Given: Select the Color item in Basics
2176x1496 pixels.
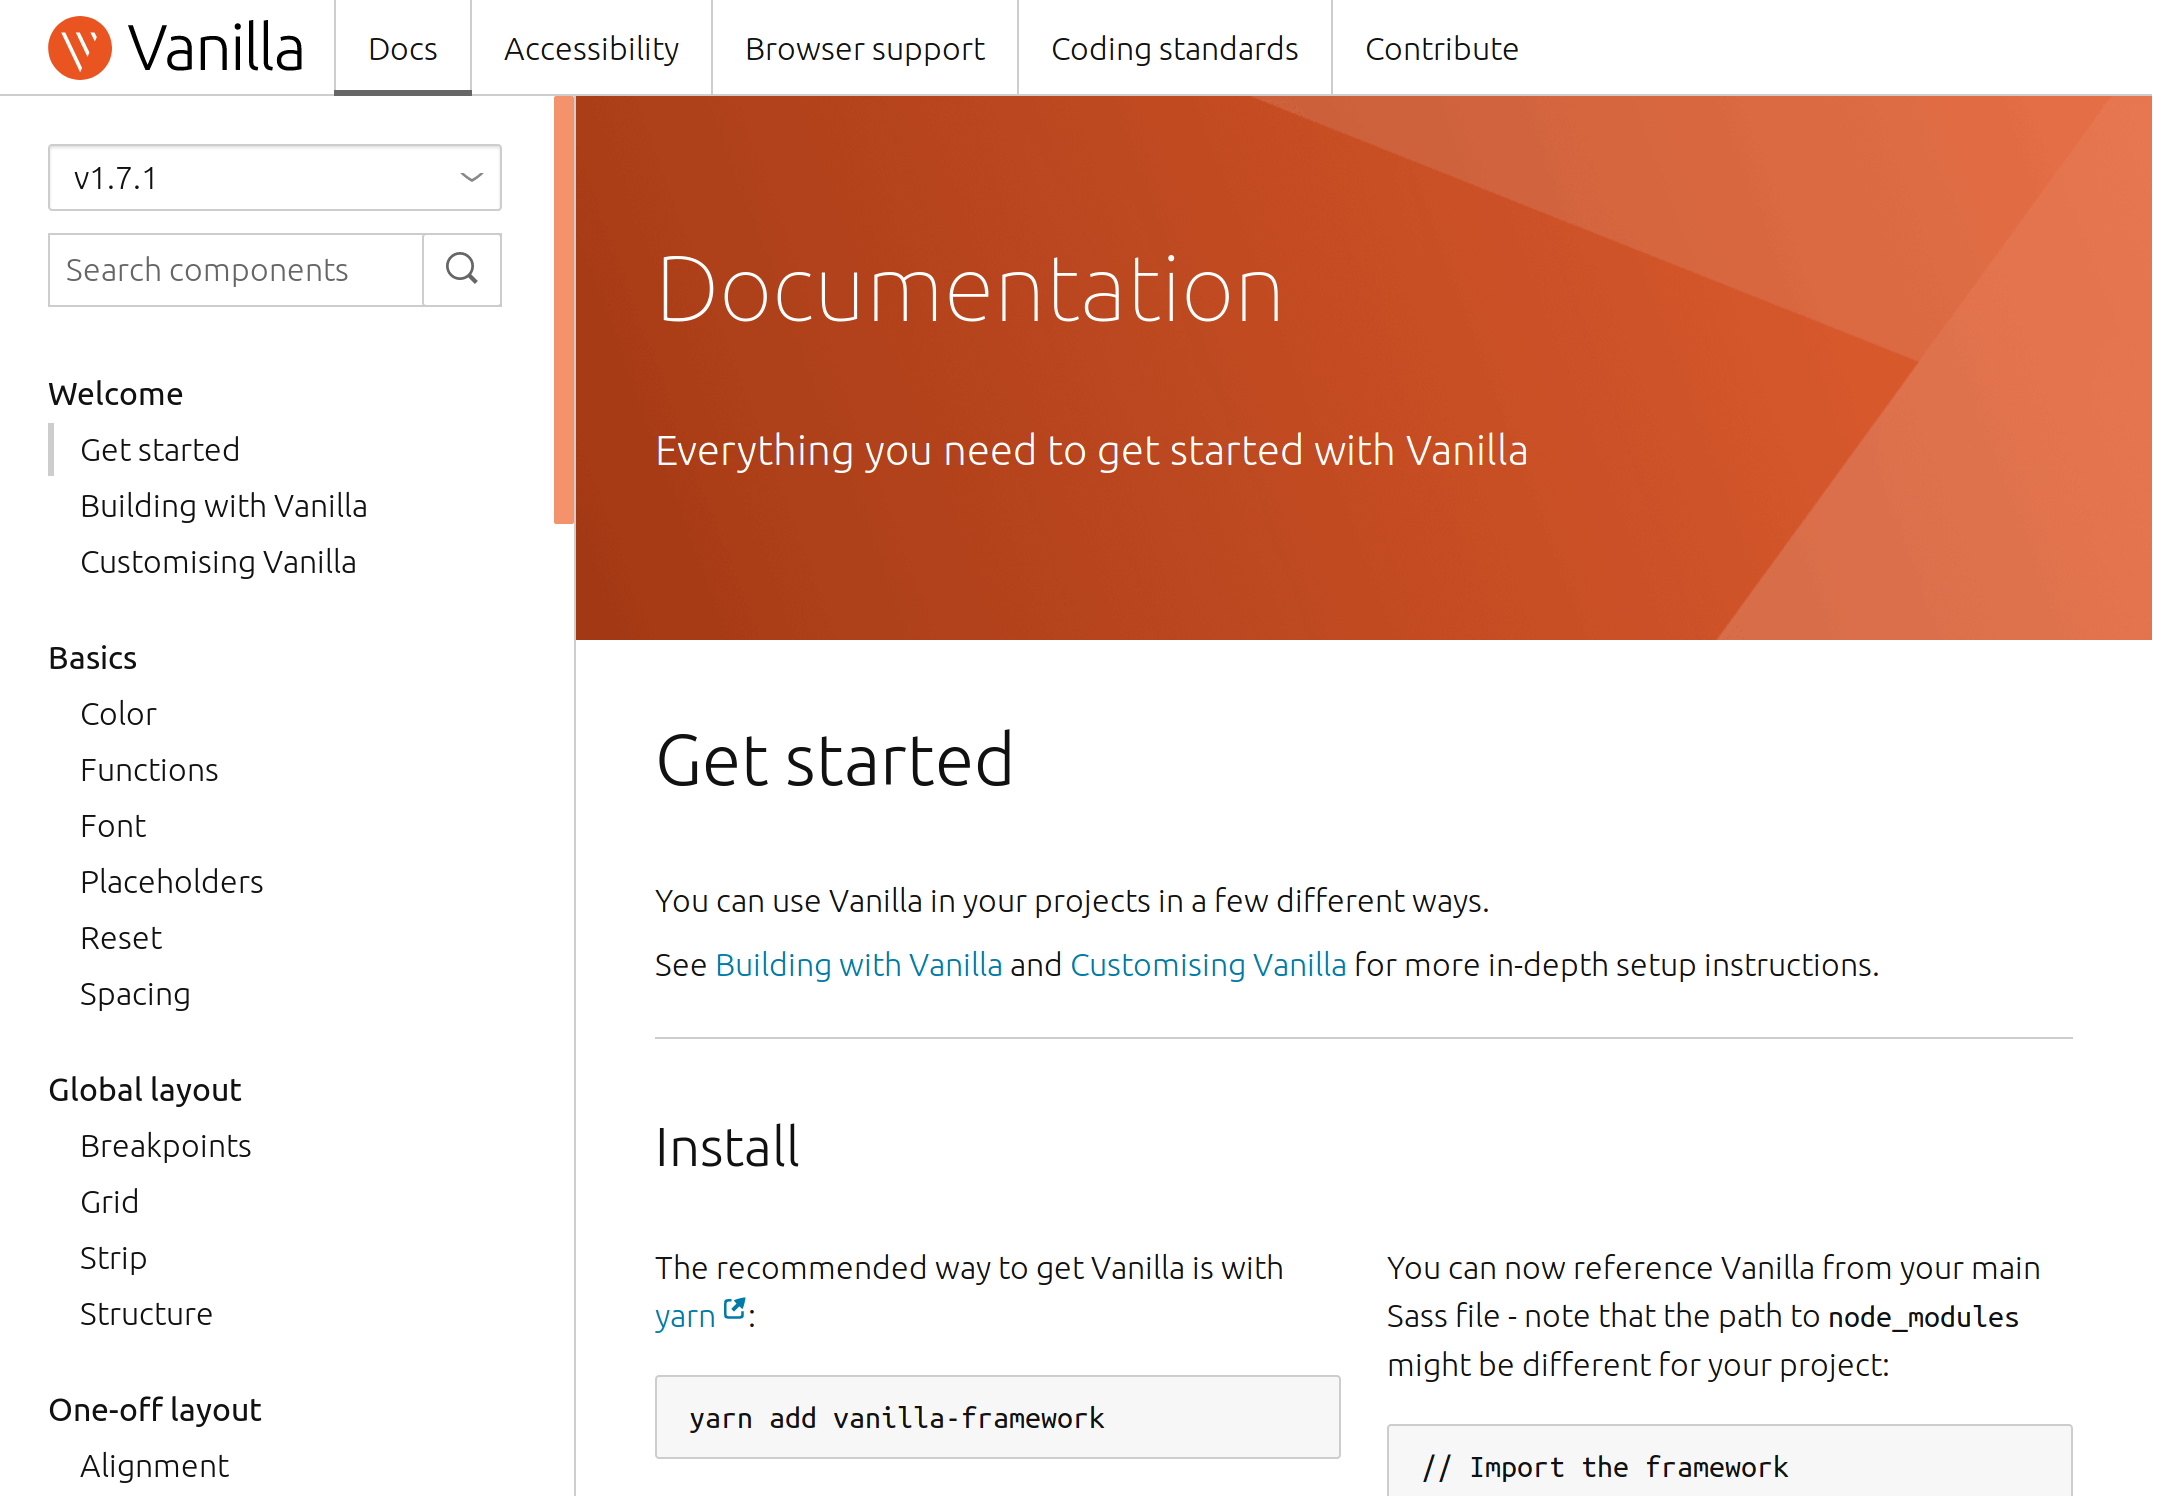Looking at the screenshot, I should (119, 712).
